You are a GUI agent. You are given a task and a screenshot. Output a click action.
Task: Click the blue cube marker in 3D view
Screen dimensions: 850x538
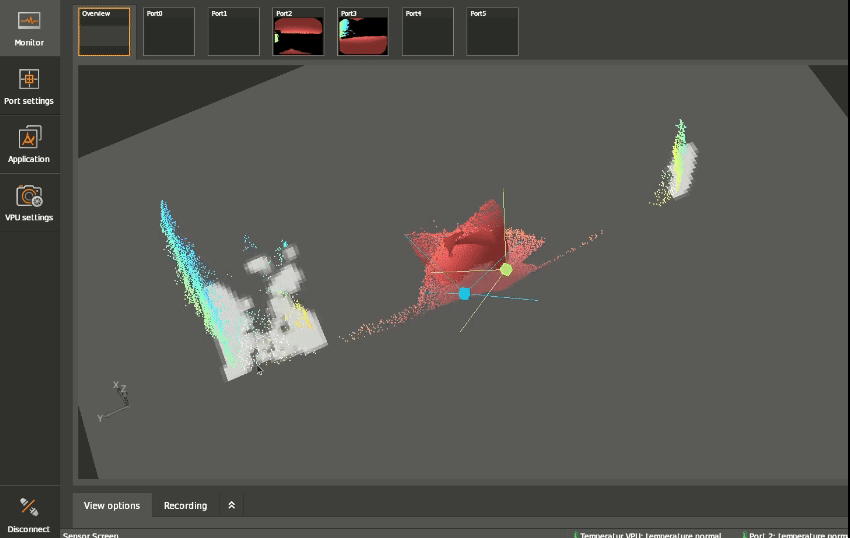click(464, 293)
